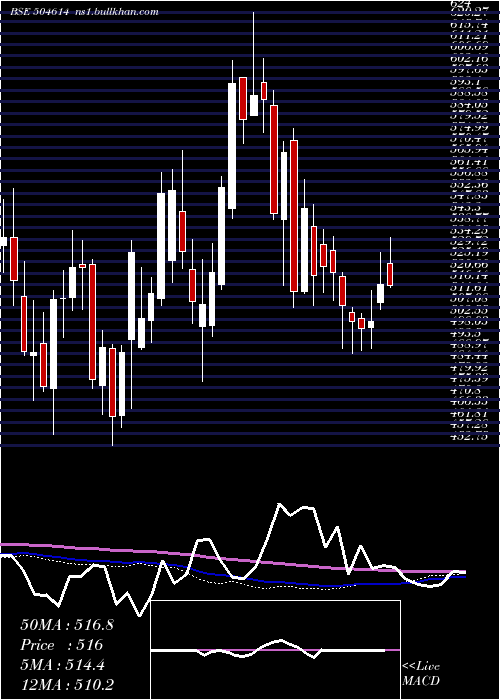Click the ns1.bullkhan.com site text

pyautogui.click(x=116, y=12)
